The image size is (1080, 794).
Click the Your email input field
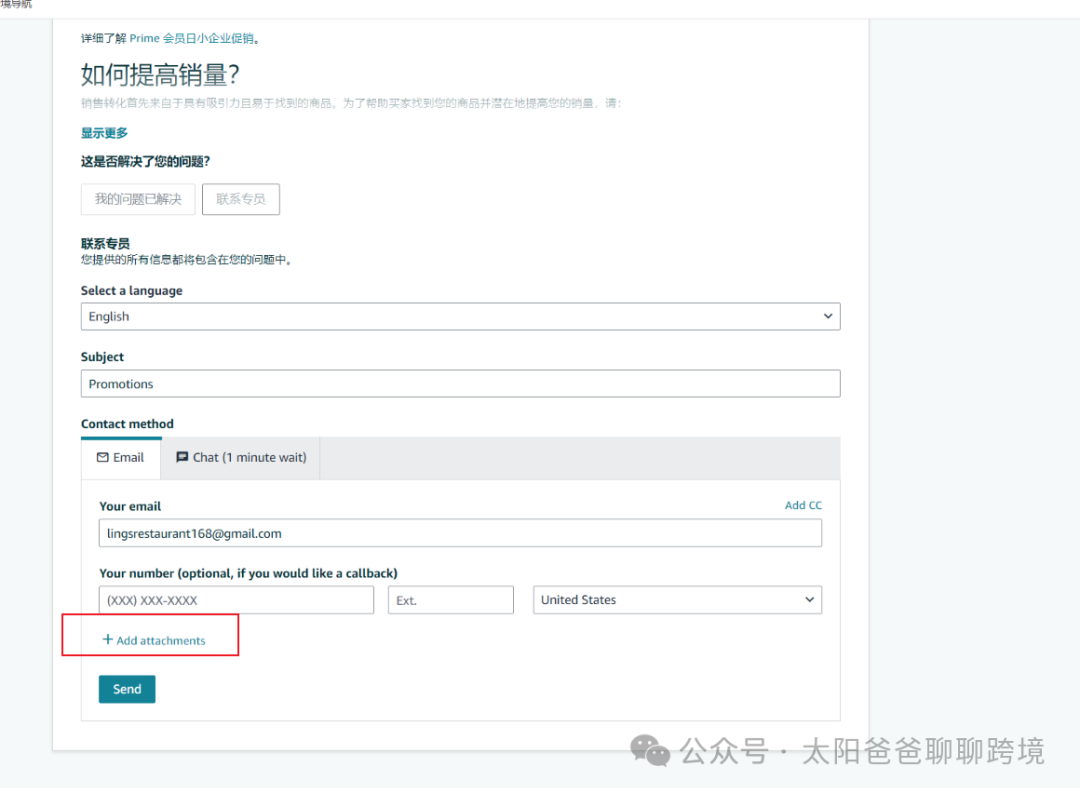click(x=460, y=534)
